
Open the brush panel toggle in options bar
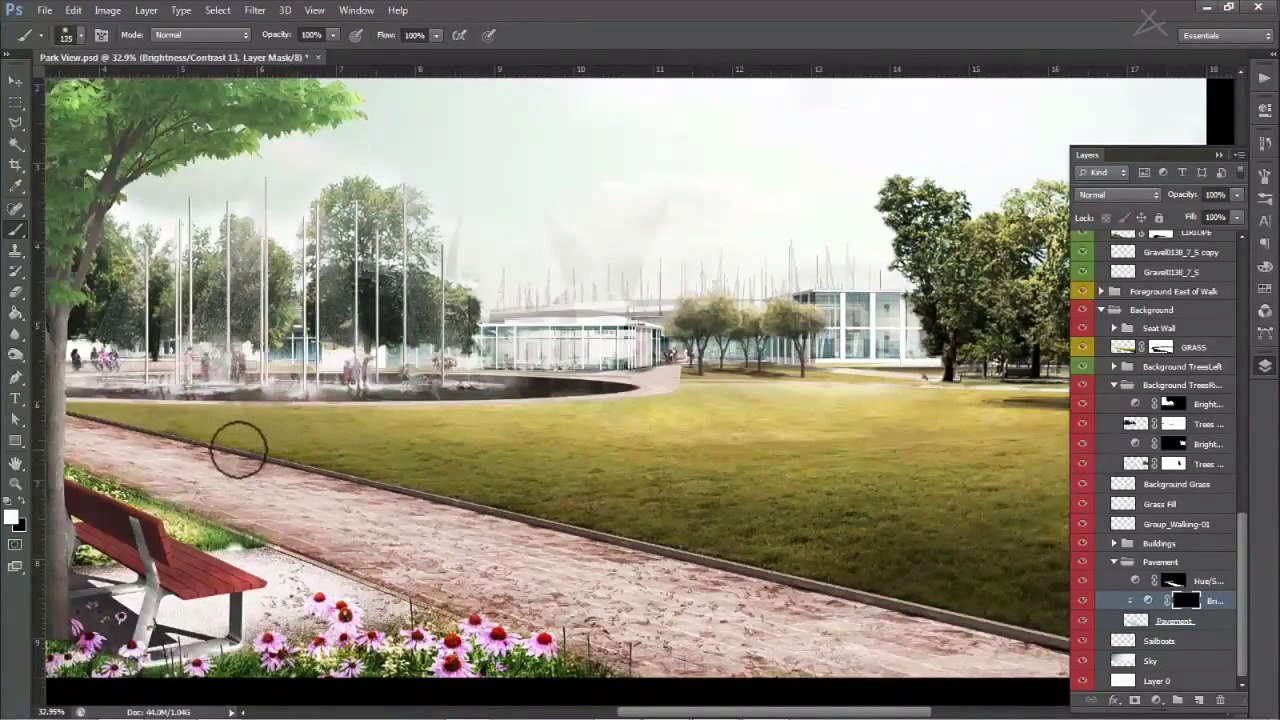tap(101, 35)
